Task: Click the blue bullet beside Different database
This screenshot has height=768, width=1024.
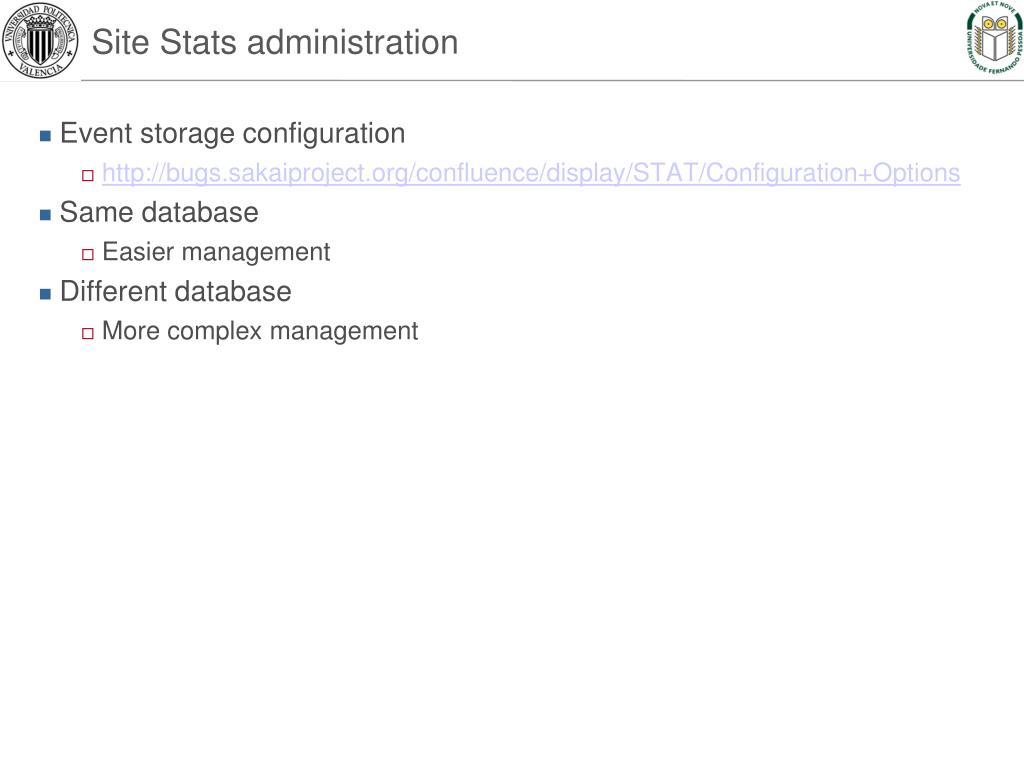Action: 45,294
